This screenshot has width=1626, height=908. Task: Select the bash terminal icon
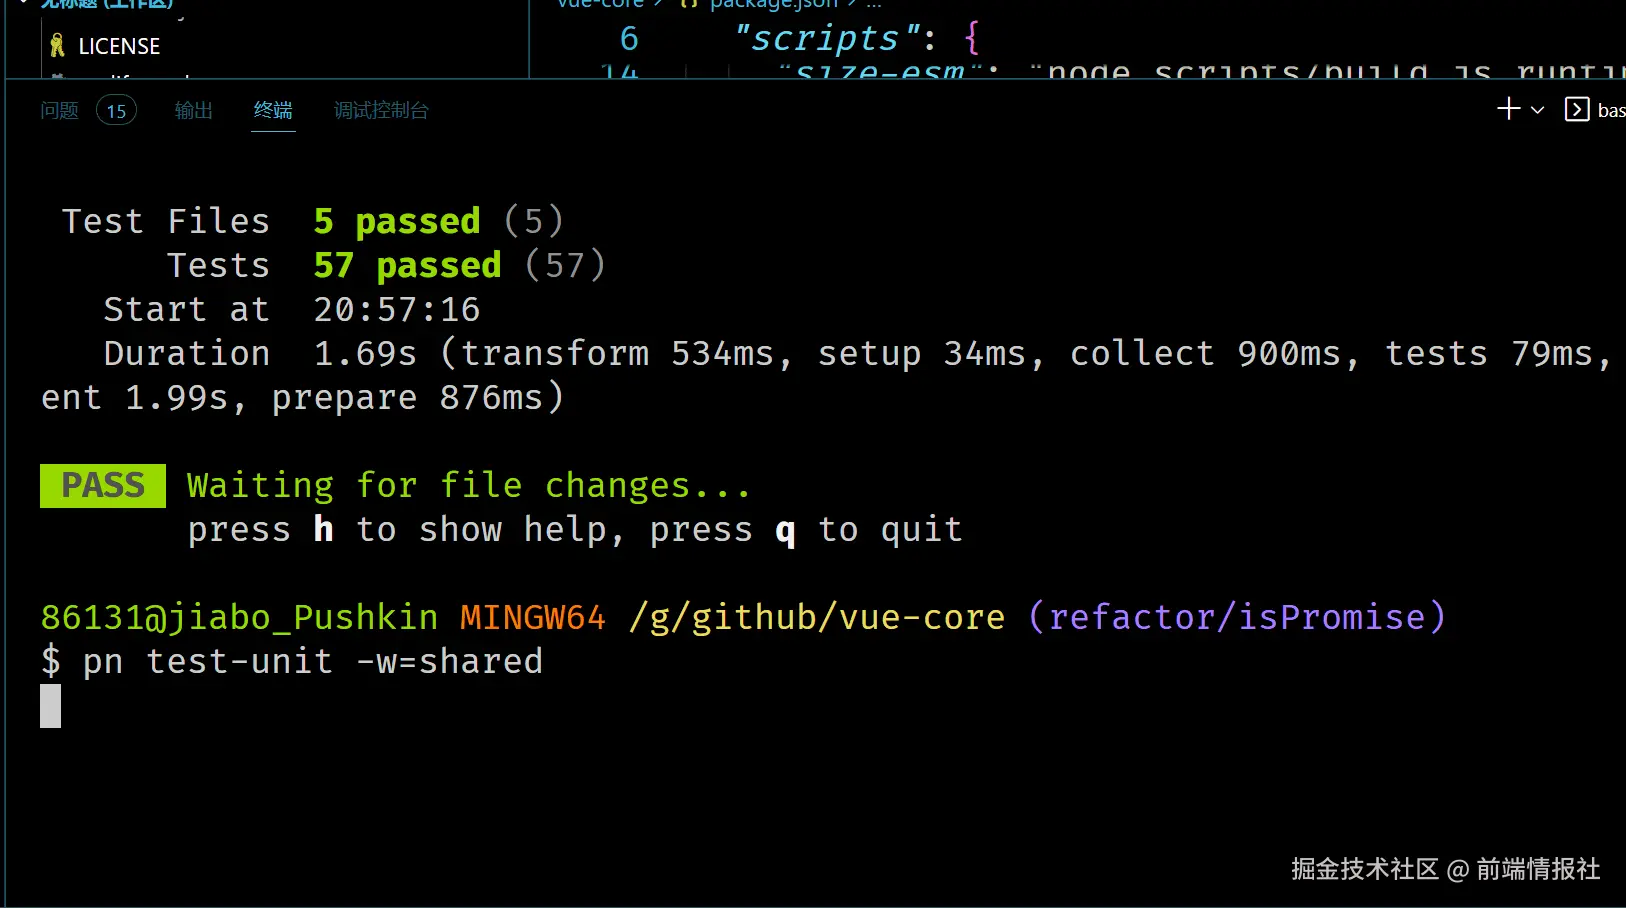(x=1577, y=110)
